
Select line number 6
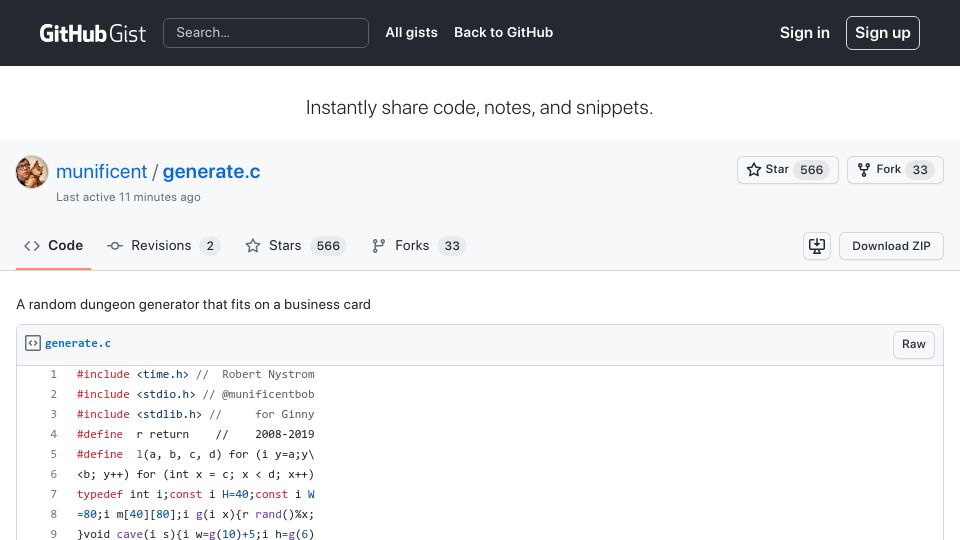53,474
